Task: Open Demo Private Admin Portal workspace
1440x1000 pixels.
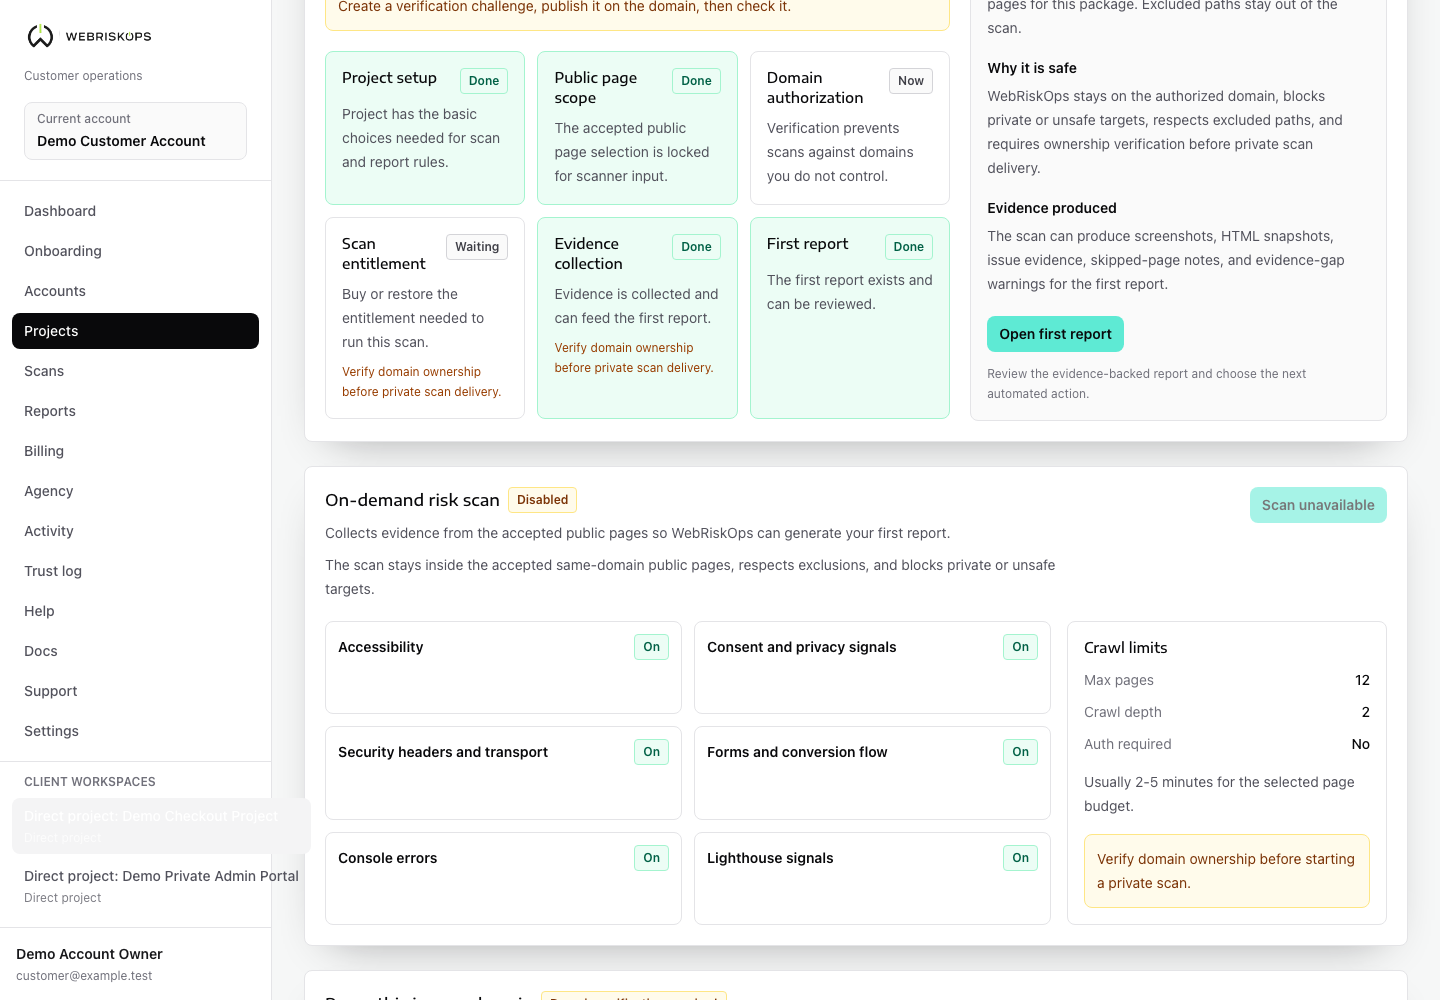Action: coord(161,886)
